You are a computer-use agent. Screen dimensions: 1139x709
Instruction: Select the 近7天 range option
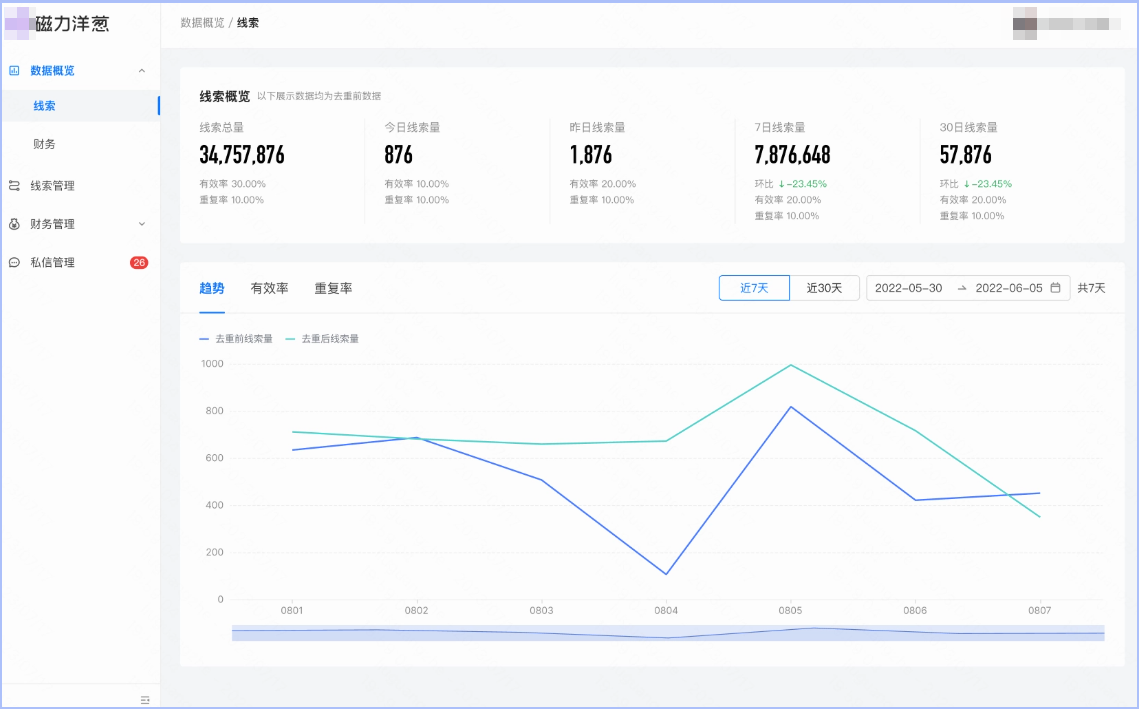click(754, 288)
